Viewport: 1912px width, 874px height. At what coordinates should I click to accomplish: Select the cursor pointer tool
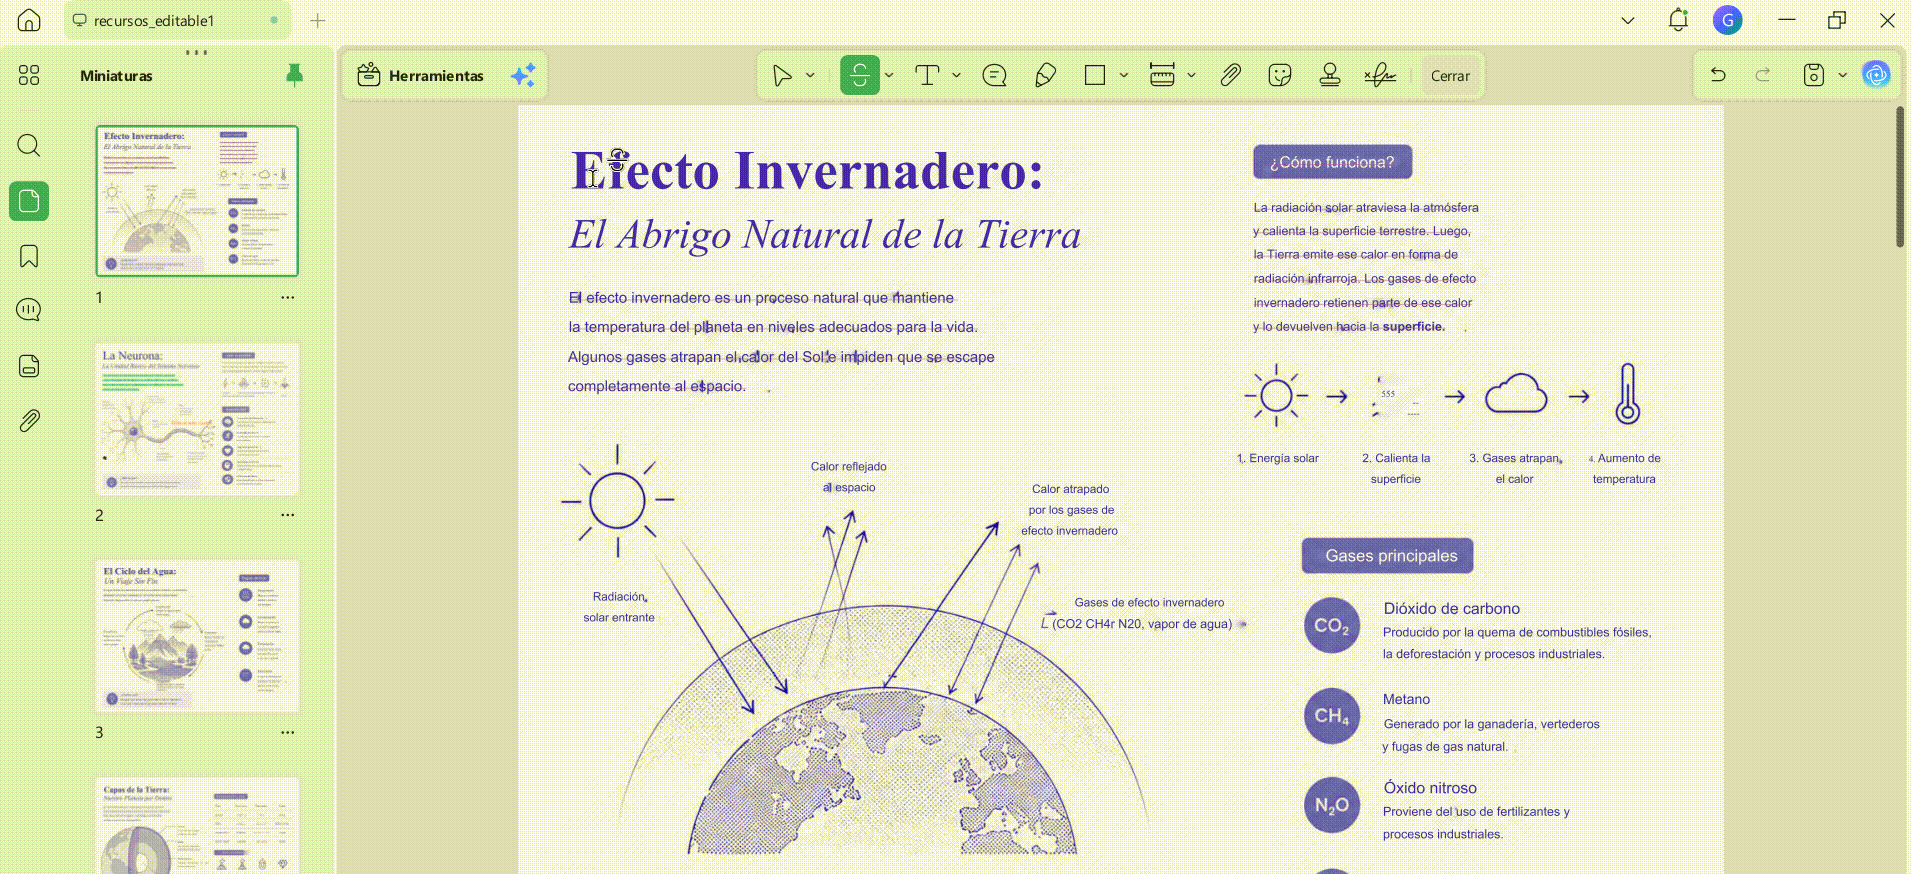point(782,75)
